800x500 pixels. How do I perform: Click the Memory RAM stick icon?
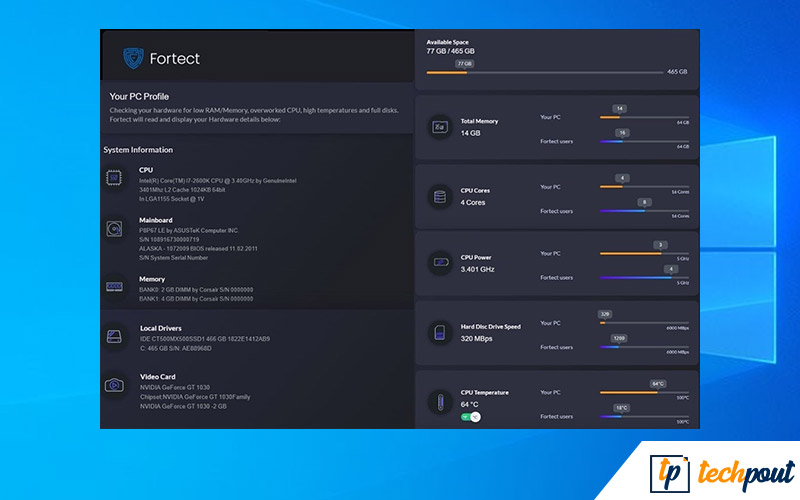pyautogui.click(x=115, y=287)
